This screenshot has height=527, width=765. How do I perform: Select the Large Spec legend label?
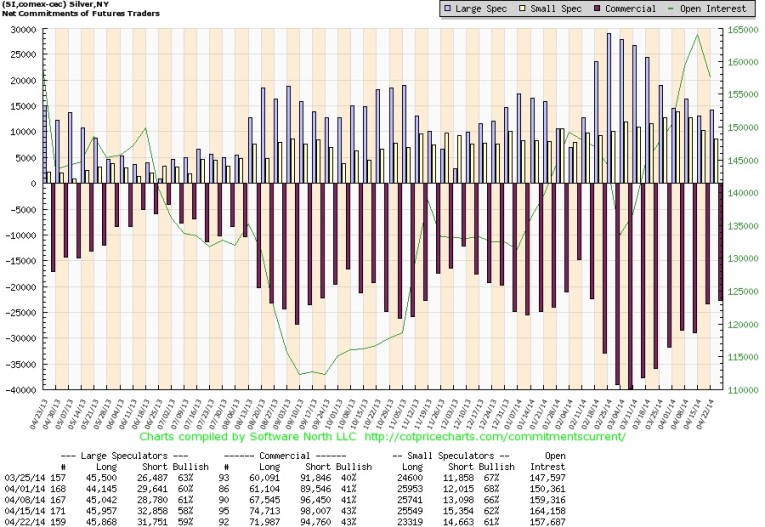pyautogui.click(x=480, y=9)
